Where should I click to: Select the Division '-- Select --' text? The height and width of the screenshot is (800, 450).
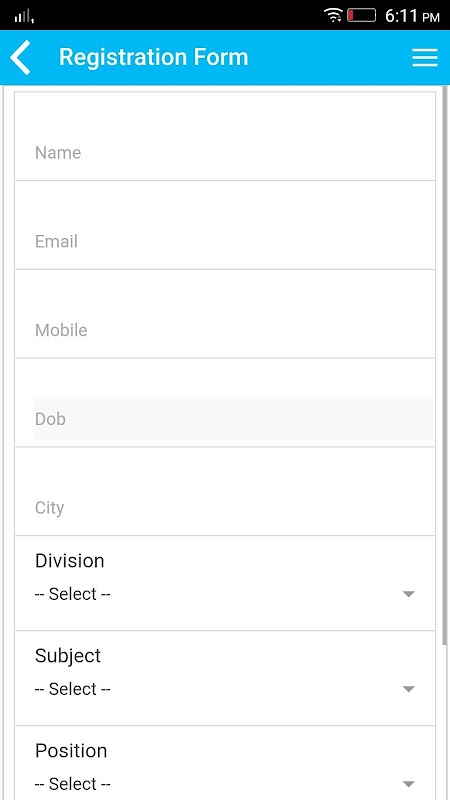click(x=72, y=594)
